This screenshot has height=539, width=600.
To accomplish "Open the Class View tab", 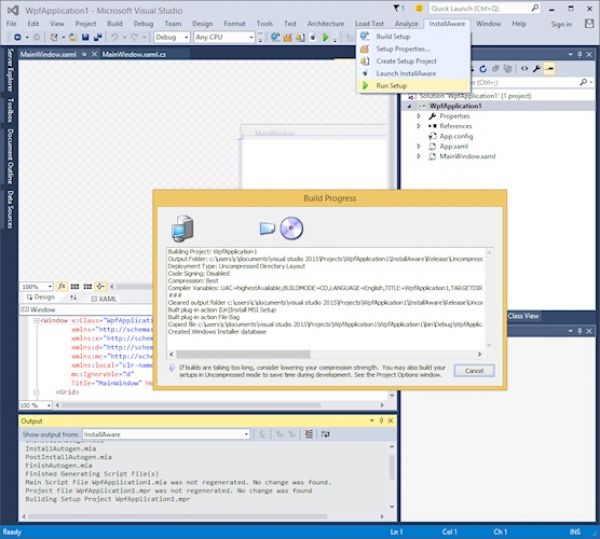I will (523, 316).
